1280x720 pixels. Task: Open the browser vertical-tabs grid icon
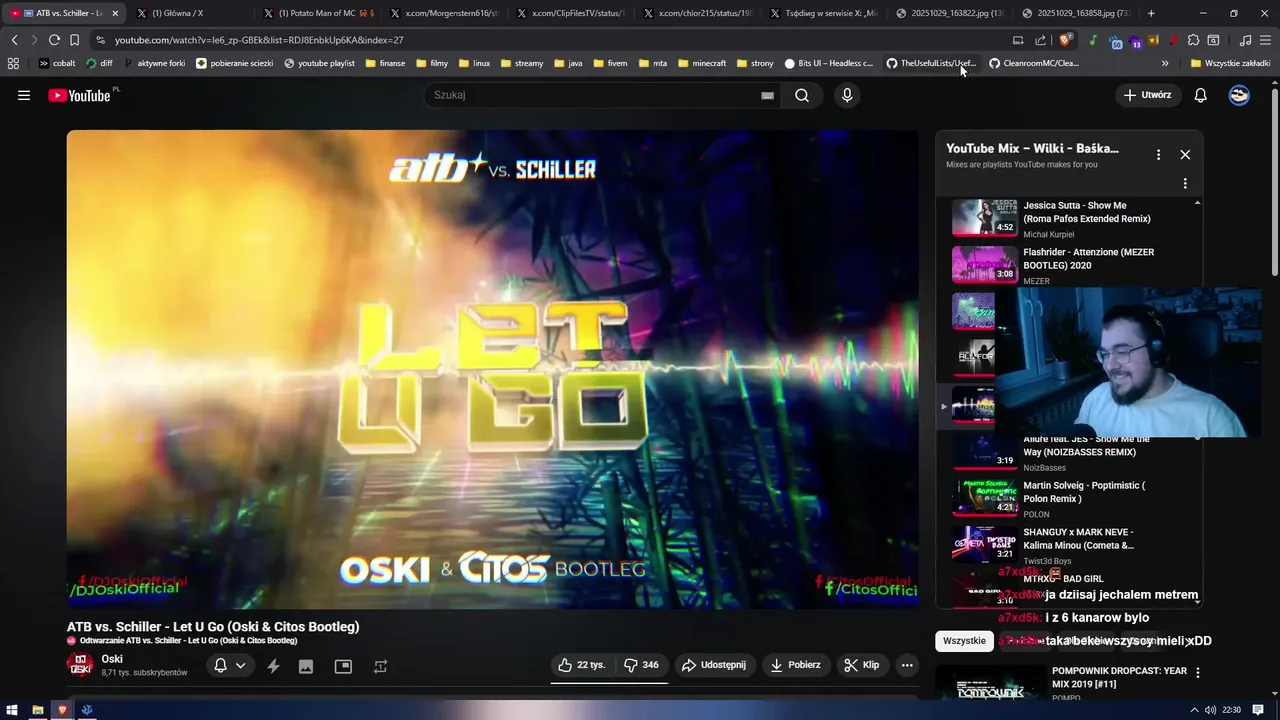click(x=13, y=63)
